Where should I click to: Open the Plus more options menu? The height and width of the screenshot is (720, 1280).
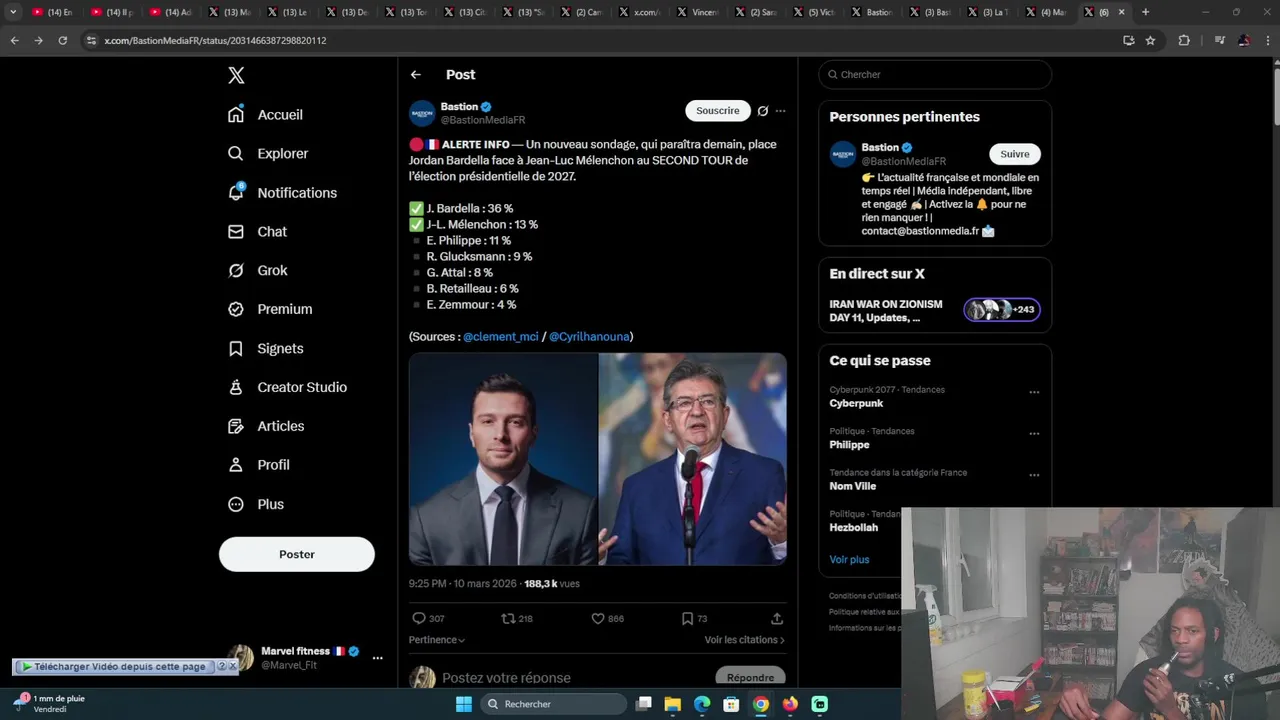(256, 504)
